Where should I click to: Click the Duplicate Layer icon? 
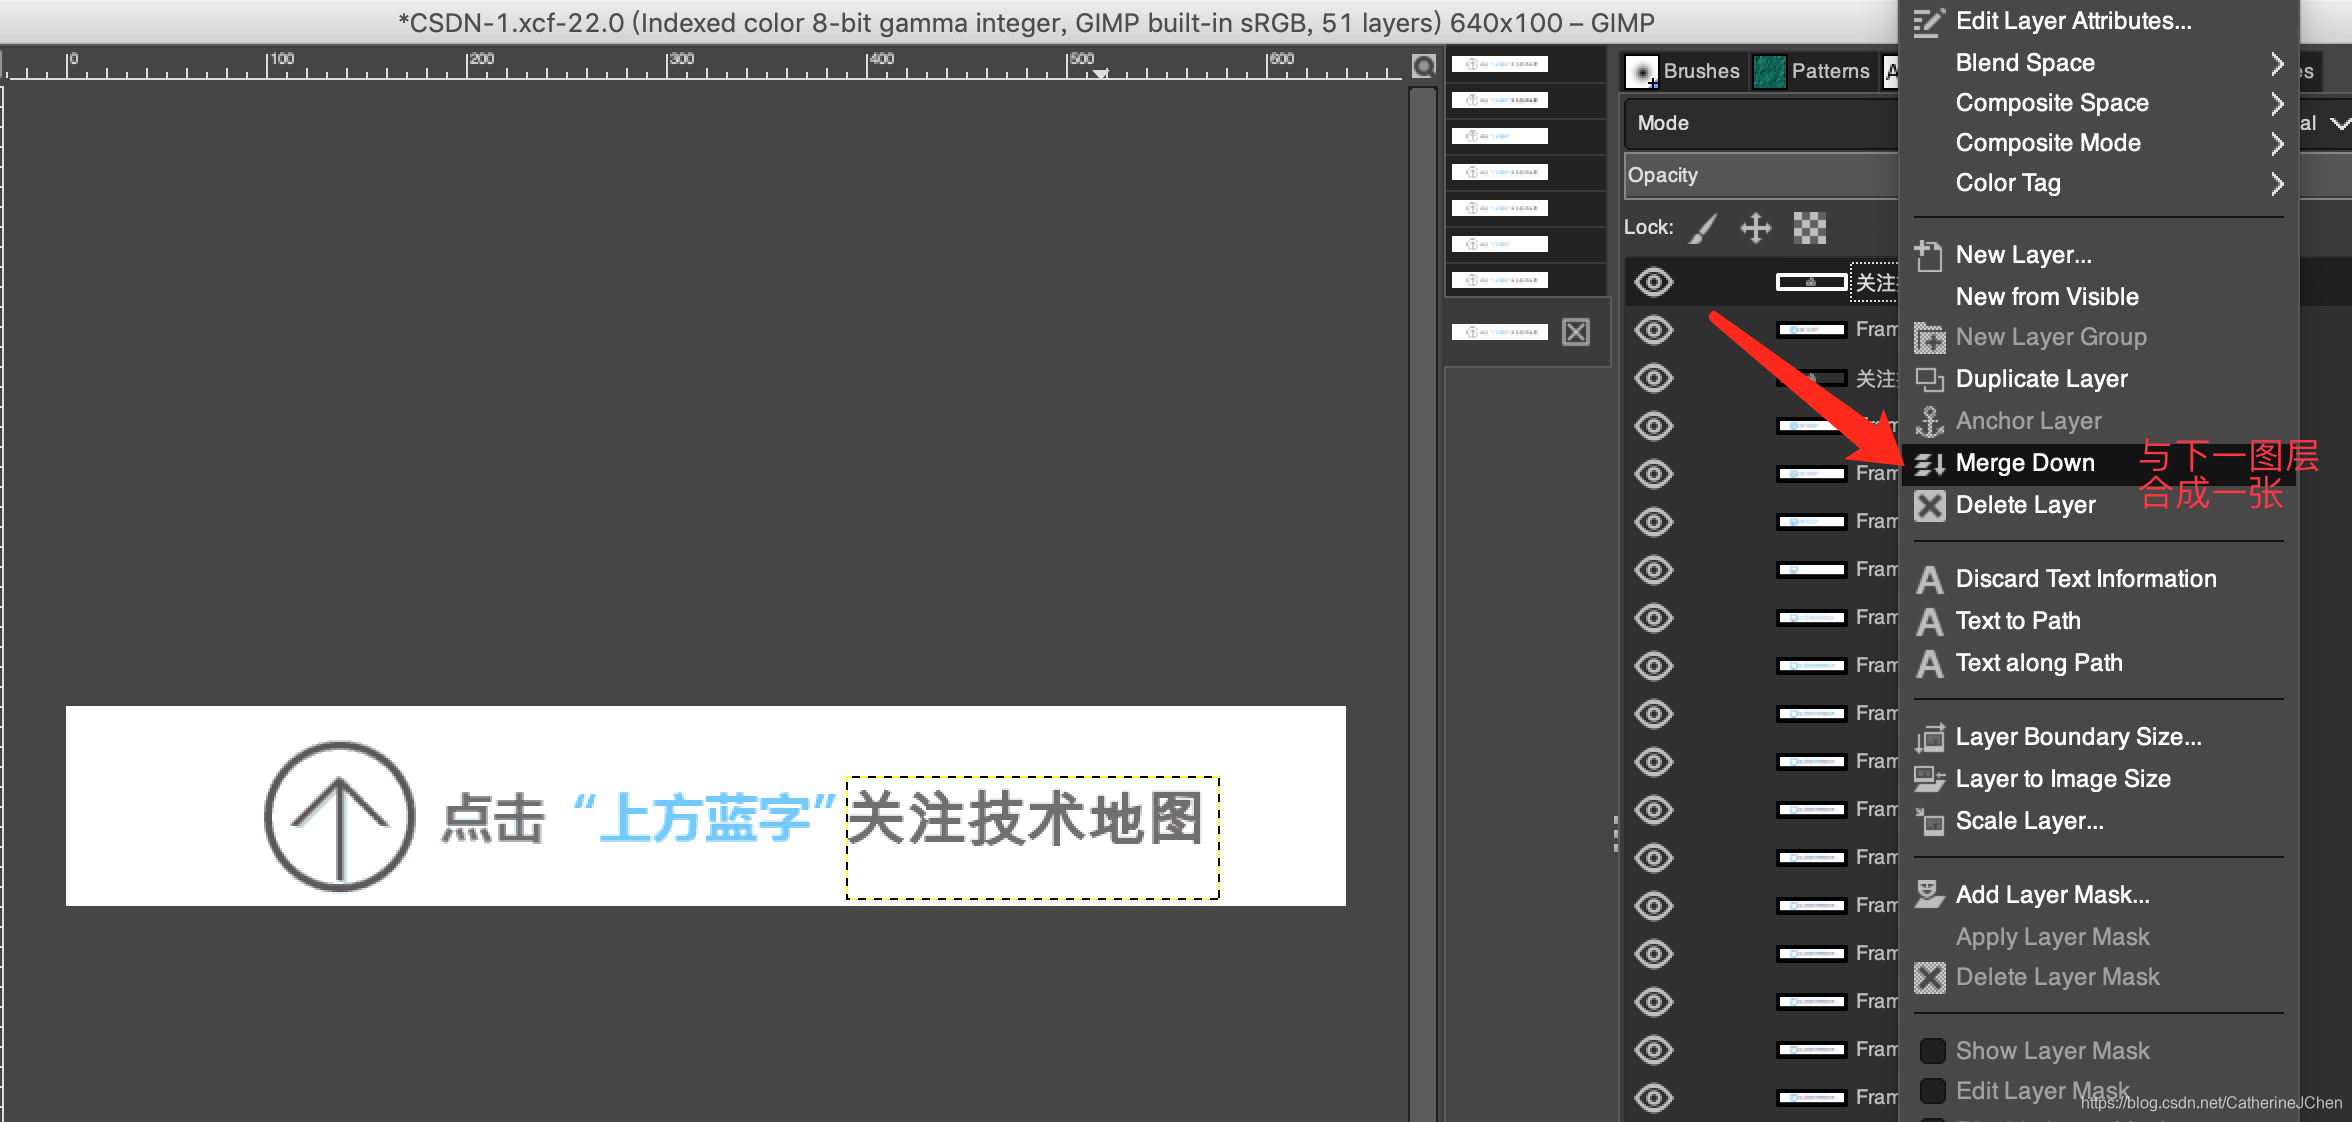coord(1929,380)
